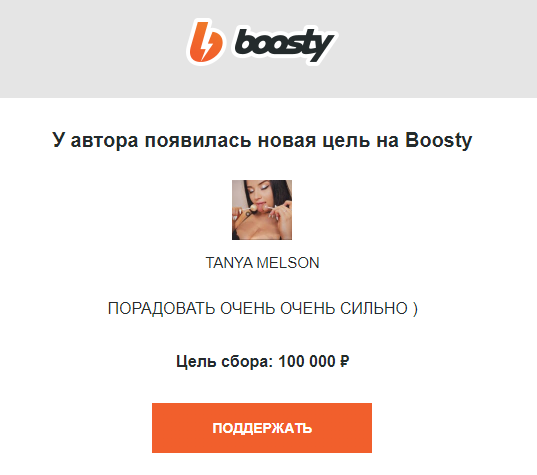Click the heading about the author's new goal
537x475 pixels.
(262, 140)
